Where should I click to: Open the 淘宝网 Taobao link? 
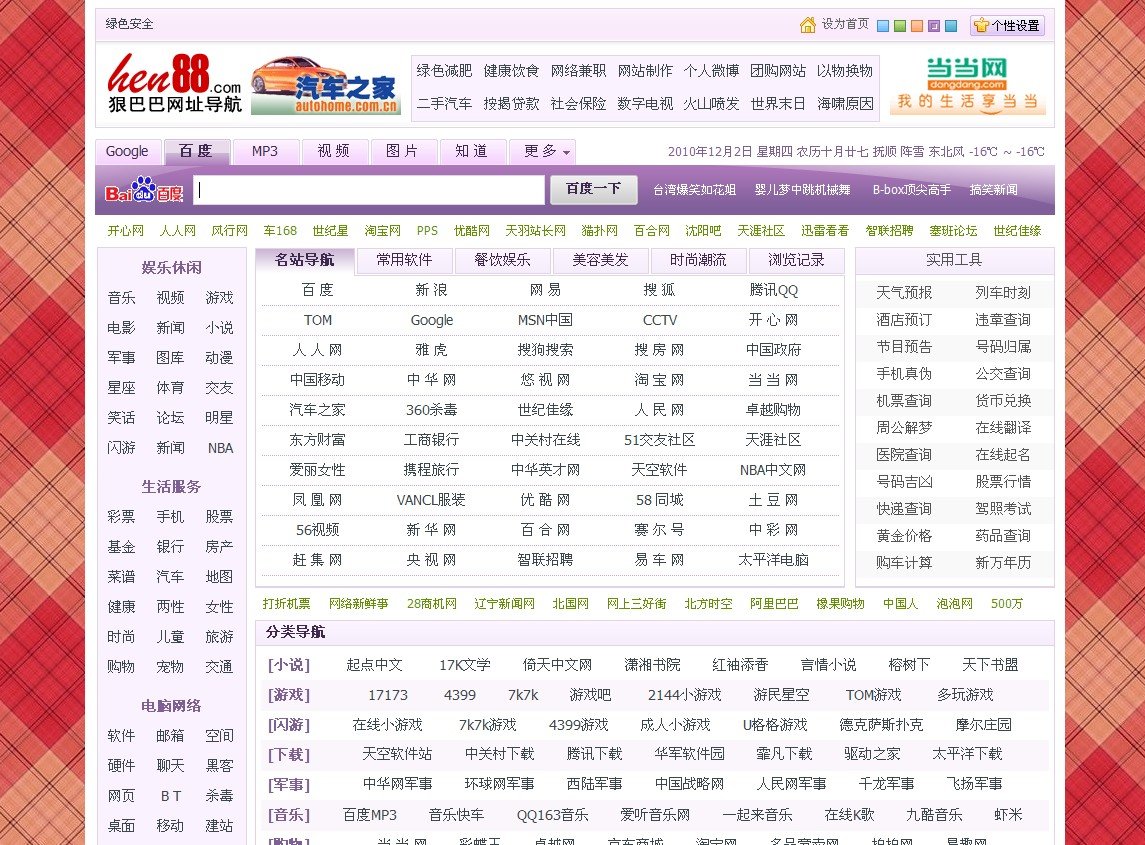[660, 380]
